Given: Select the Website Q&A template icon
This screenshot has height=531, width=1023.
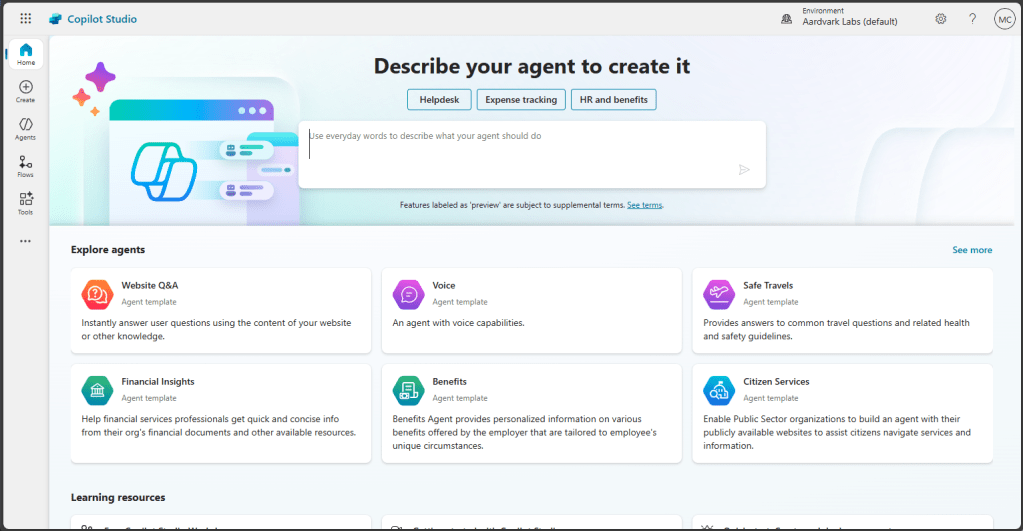Looking at the screenshot, I should (x=97, y=293).
